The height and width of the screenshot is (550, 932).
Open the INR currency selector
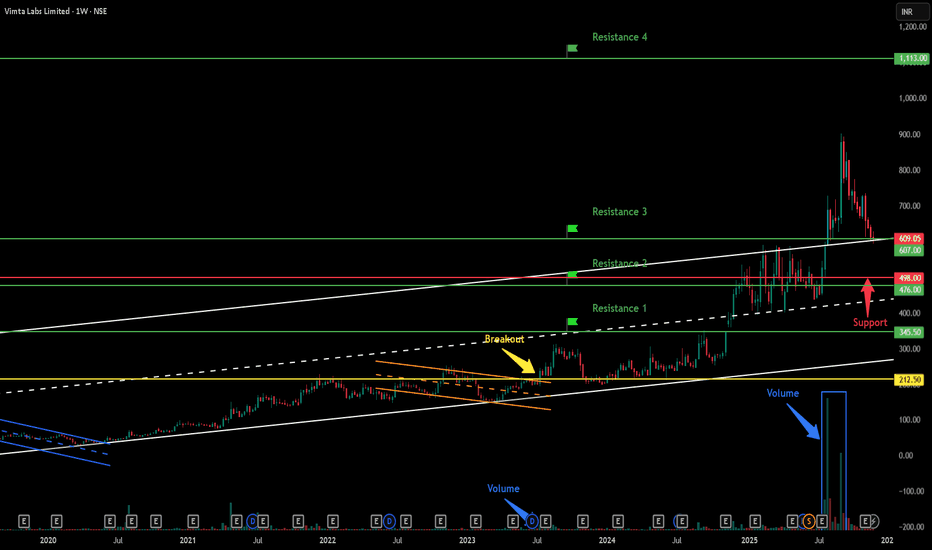click(x=912, y=12)
